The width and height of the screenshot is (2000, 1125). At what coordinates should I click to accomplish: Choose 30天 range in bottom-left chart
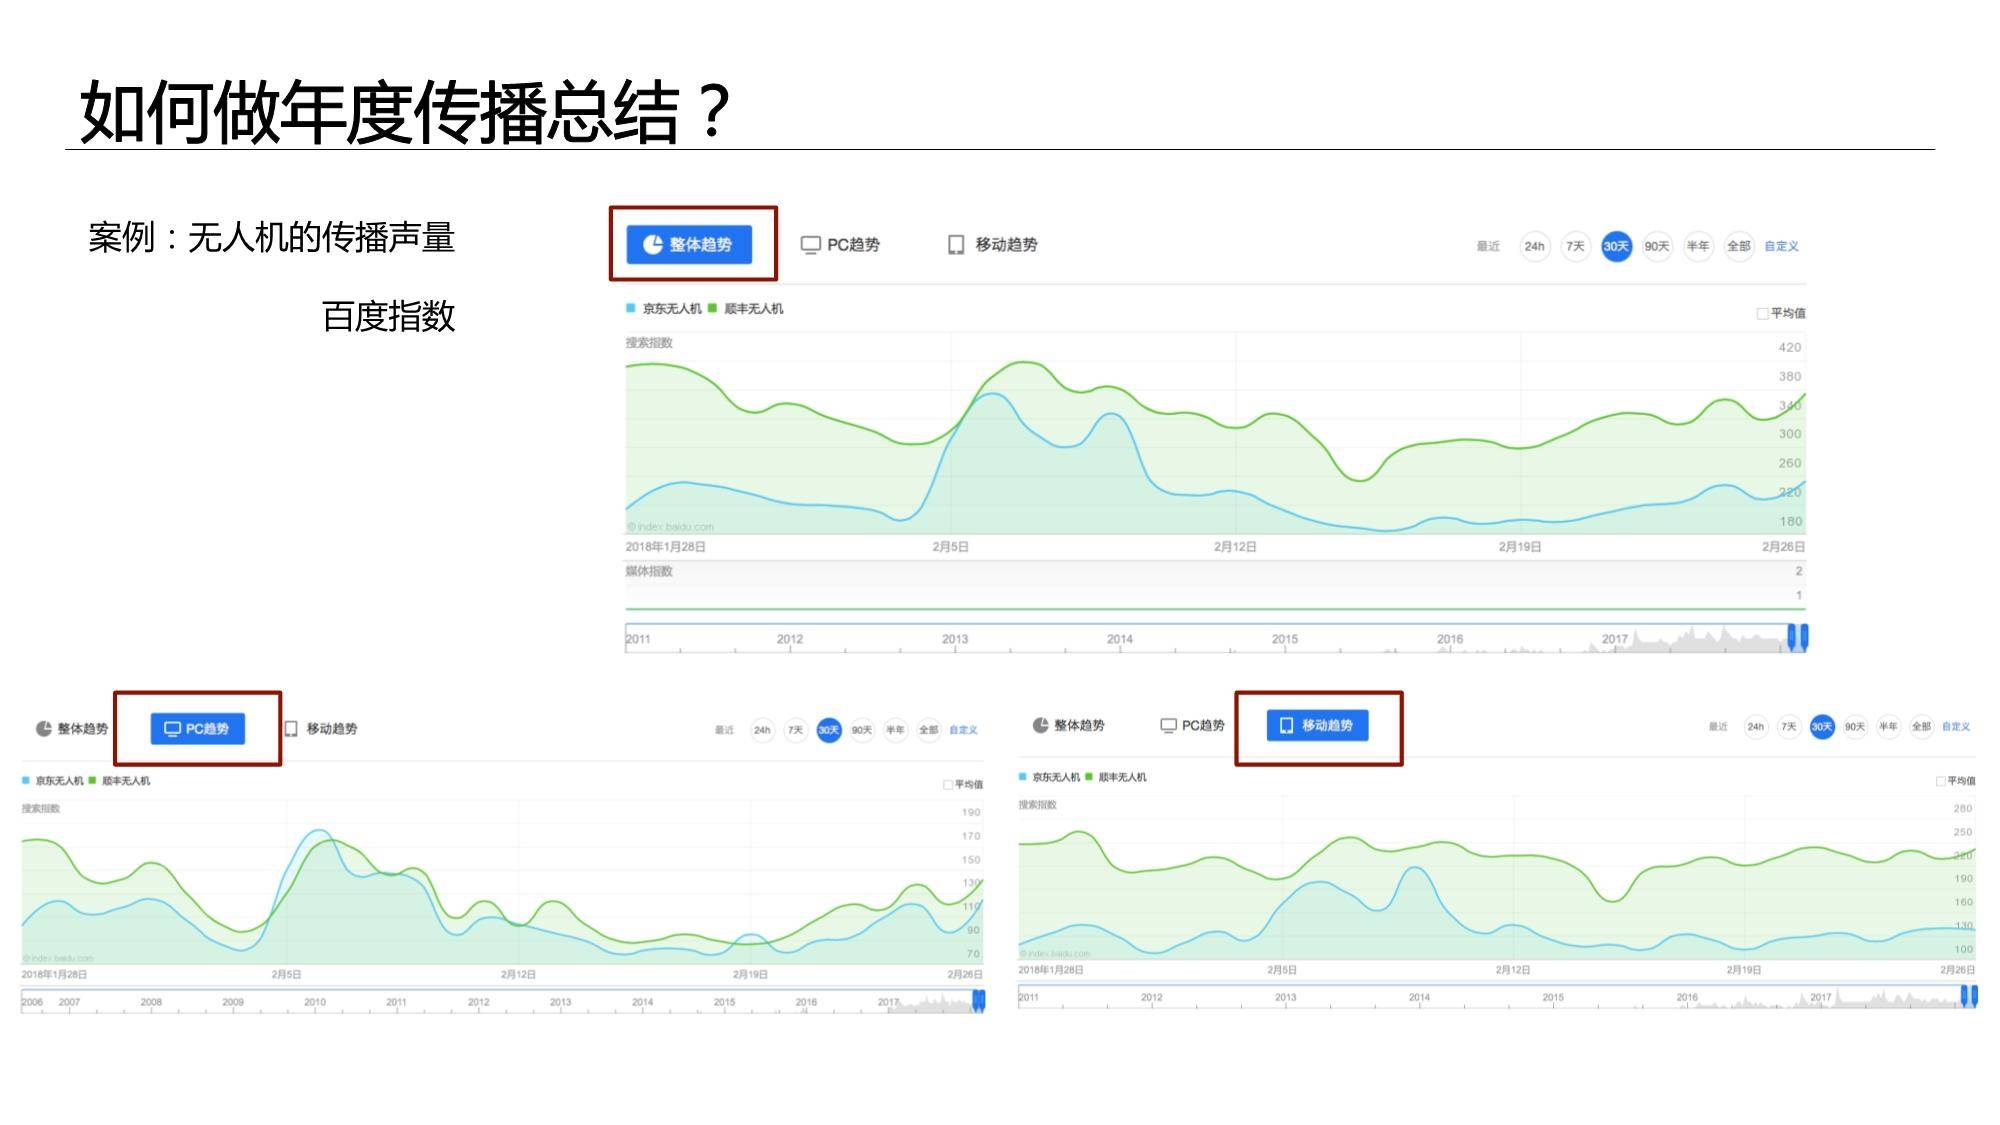[x=829, y=730]
